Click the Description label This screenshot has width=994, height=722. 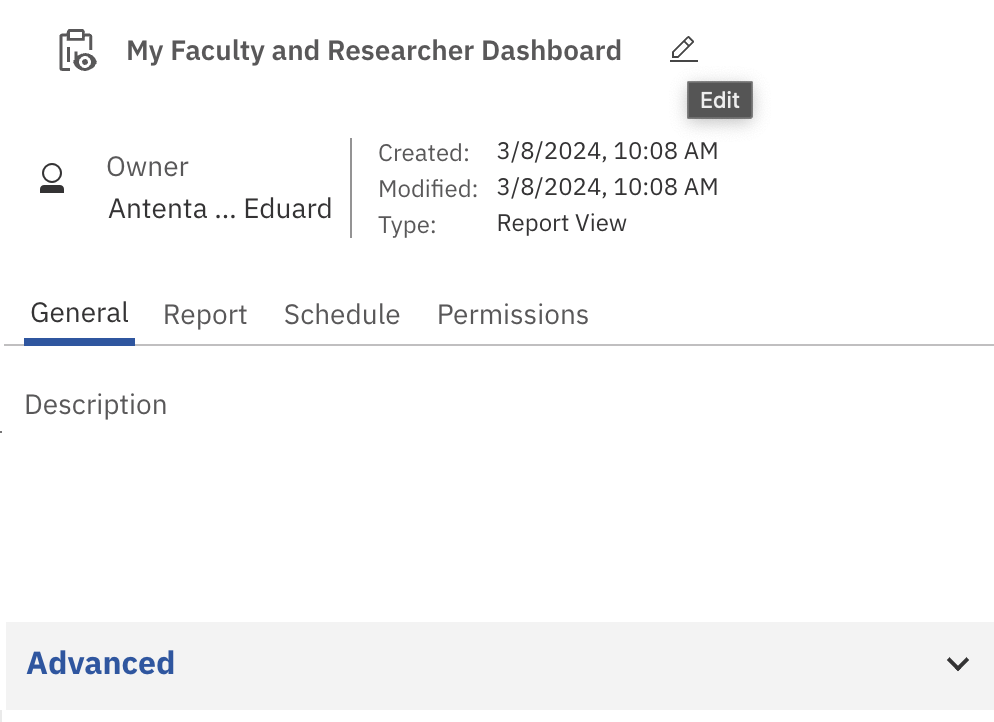(x=96, y=405)
